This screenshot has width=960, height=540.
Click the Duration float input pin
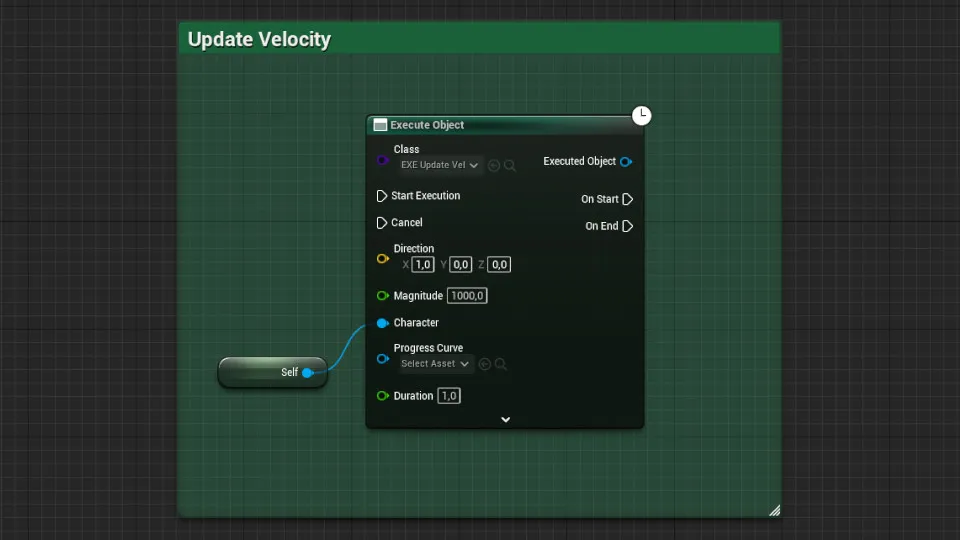(x=383, y=396)
